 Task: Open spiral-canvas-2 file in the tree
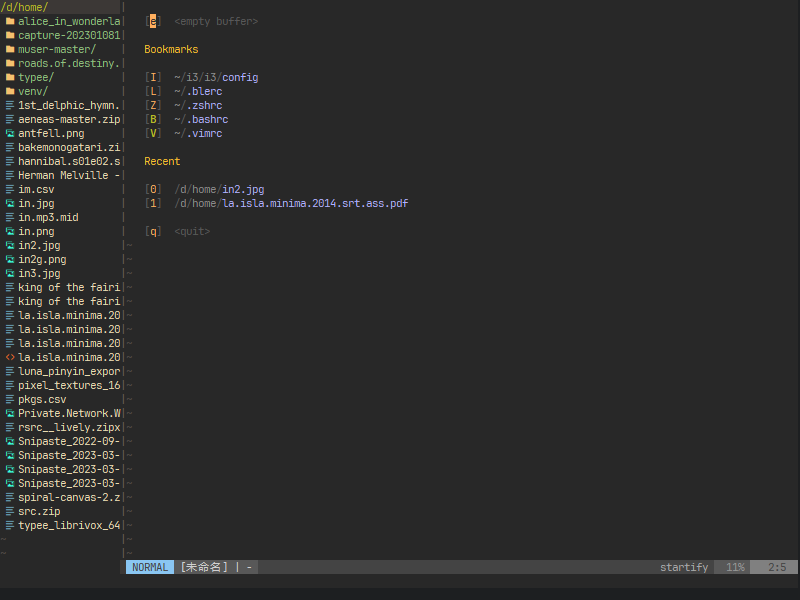tap(68, 497)
